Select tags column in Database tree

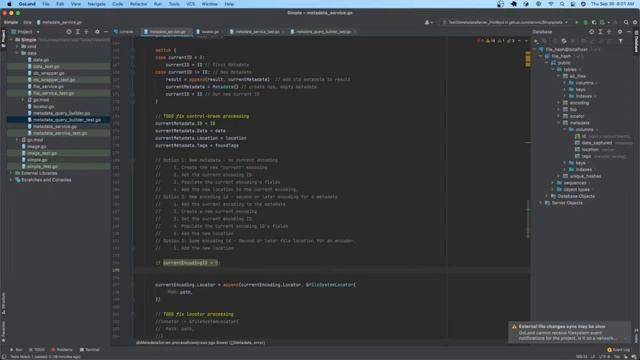click(x=586, y=156)
